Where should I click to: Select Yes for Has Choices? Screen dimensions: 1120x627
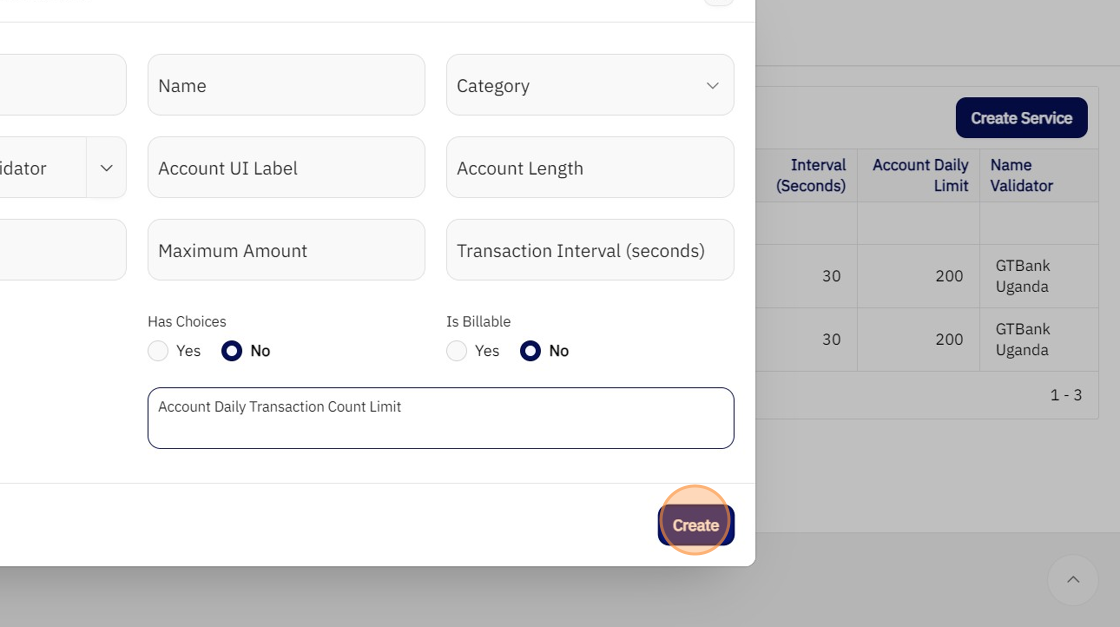[158, 351]
